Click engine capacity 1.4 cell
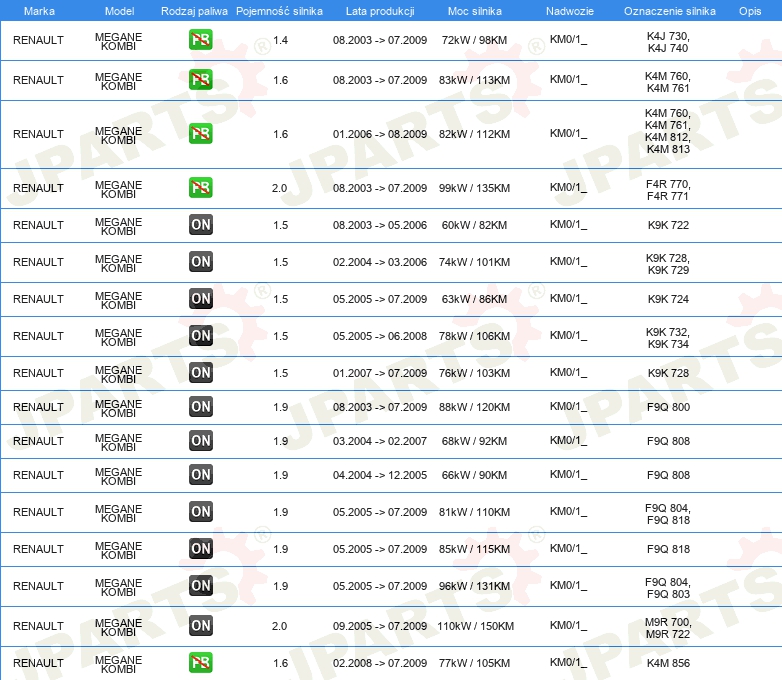 280,40
